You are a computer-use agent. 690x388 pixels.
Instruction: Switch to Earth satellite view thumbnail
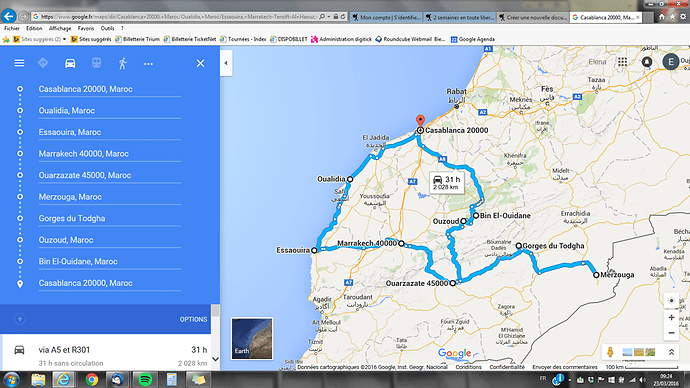tap(252, 338)
